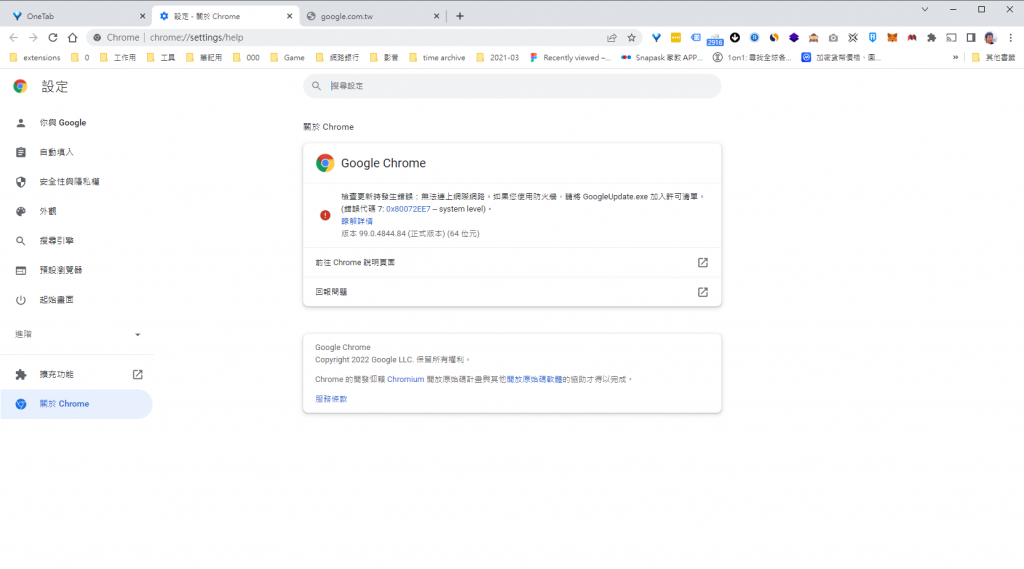Image resolution: width=1024 pixels, height=569 pixels.
Task: Click the external-link icon beside 擴充功能
Action: coord(138,374)
